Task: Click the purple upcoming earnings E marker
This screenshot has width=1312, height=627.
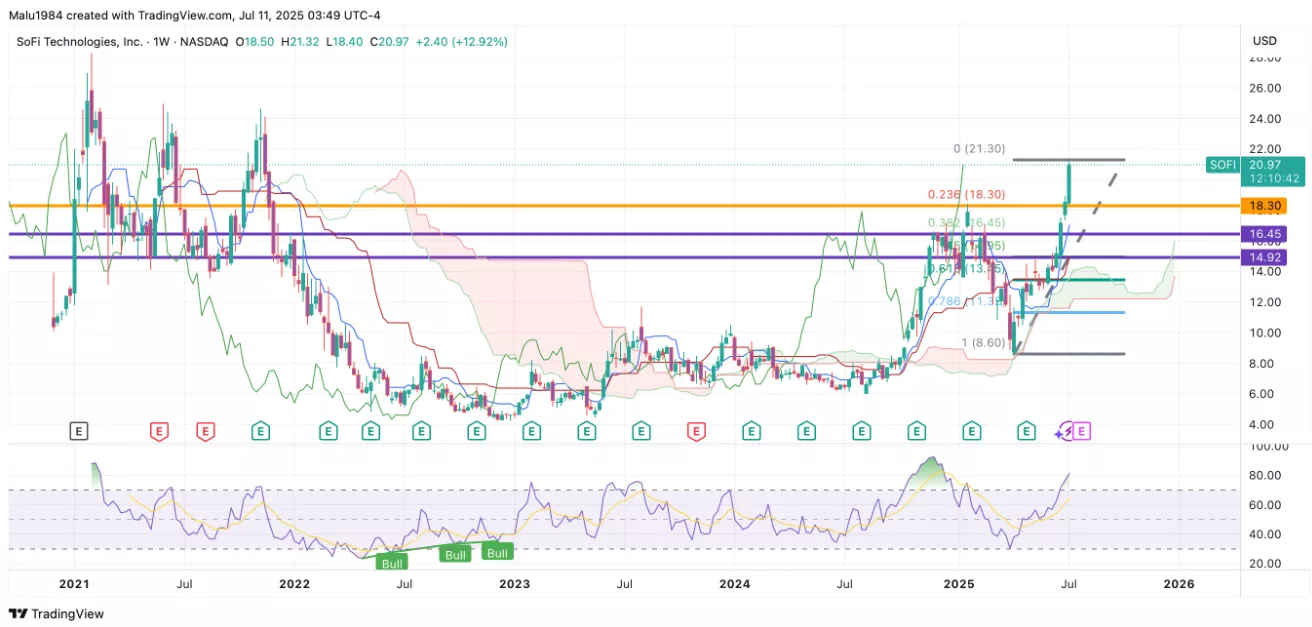Action: click(x=1082, y=431)
